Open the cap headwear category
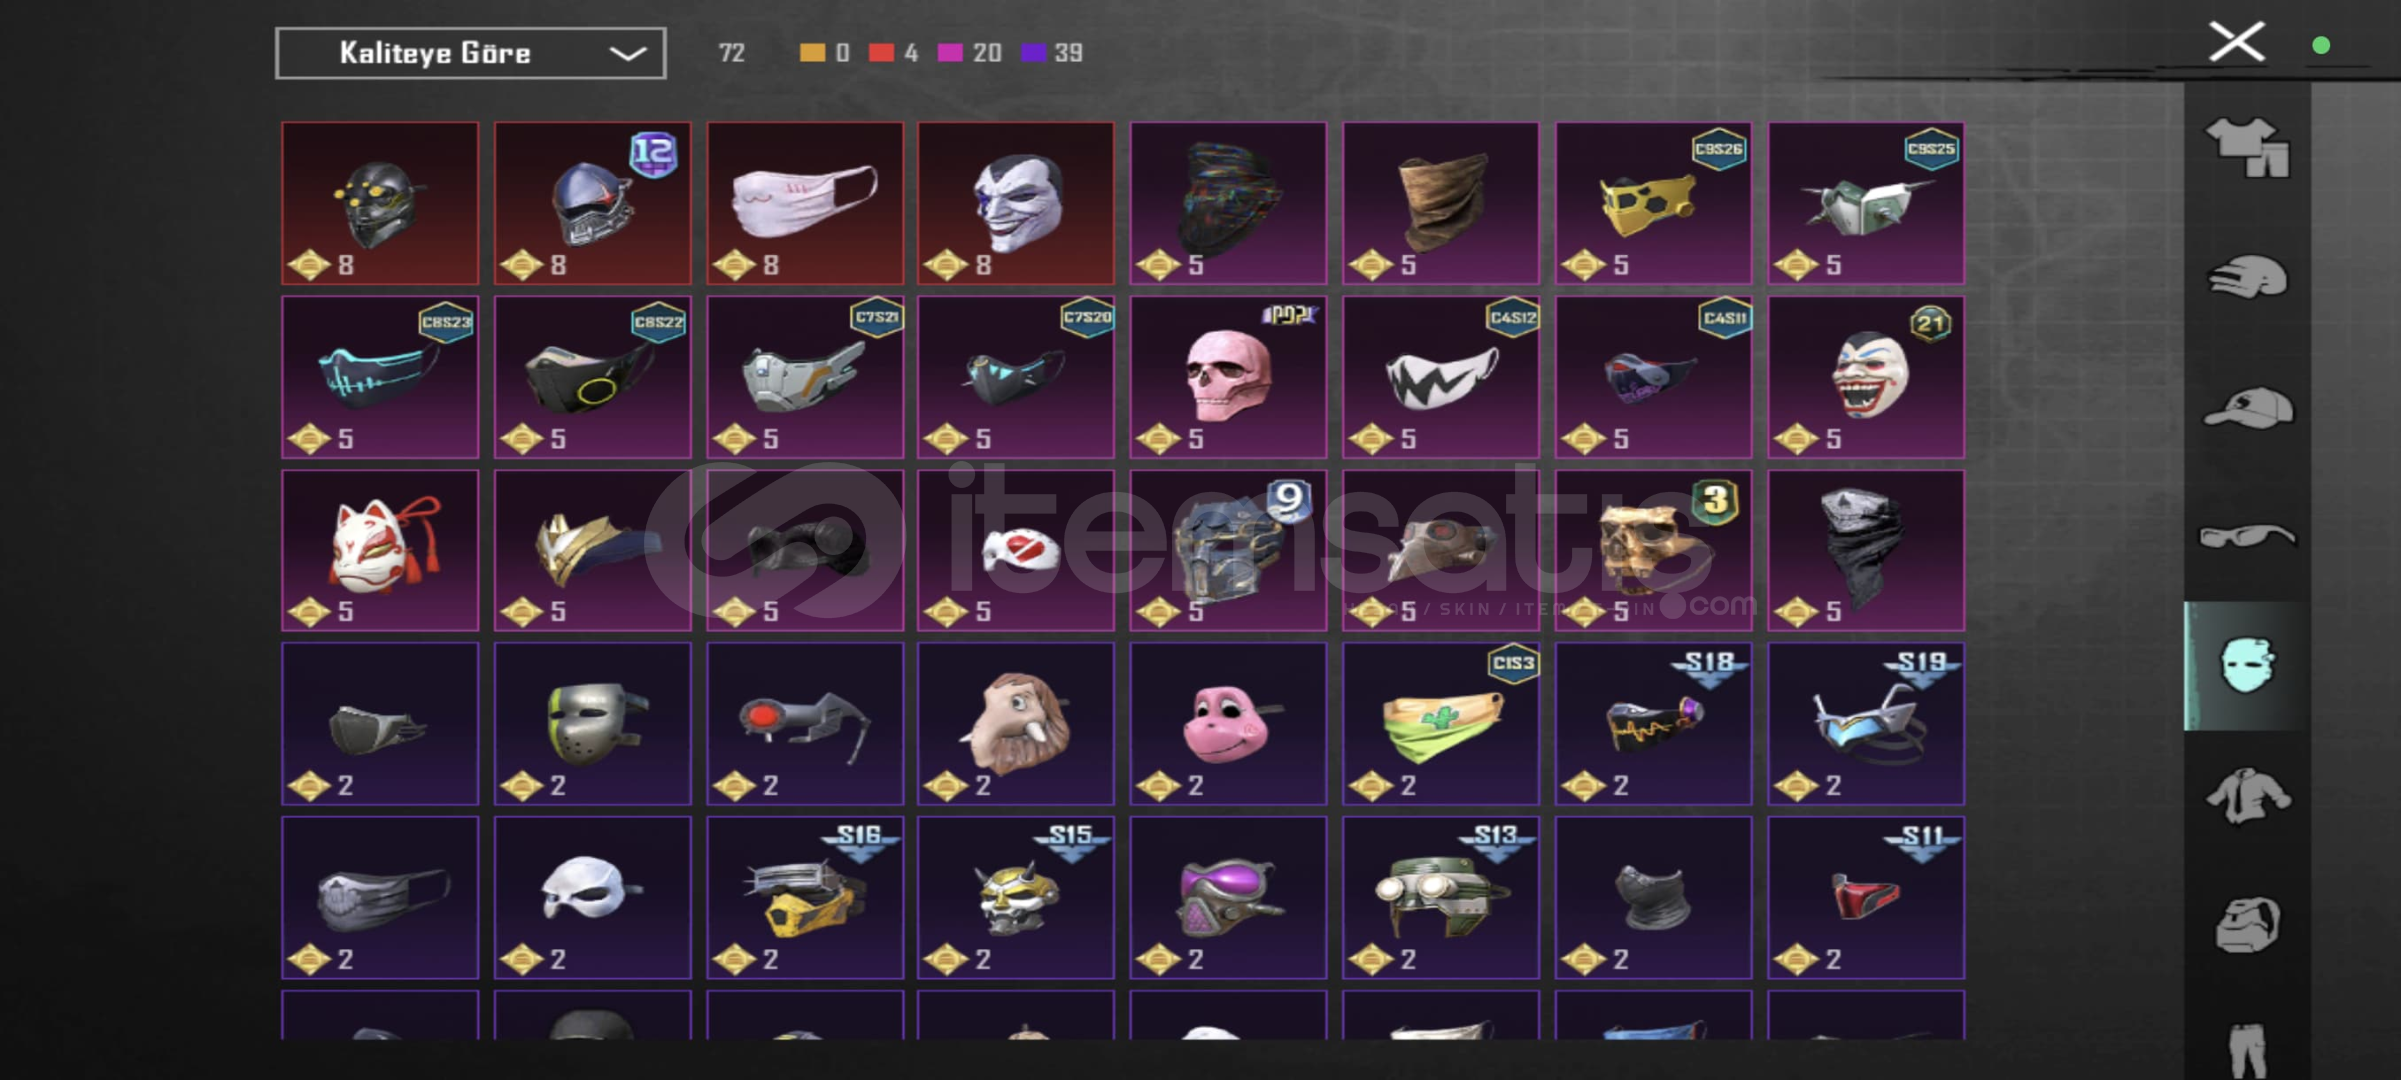2401x1080 pixels. click(2248, 407)
